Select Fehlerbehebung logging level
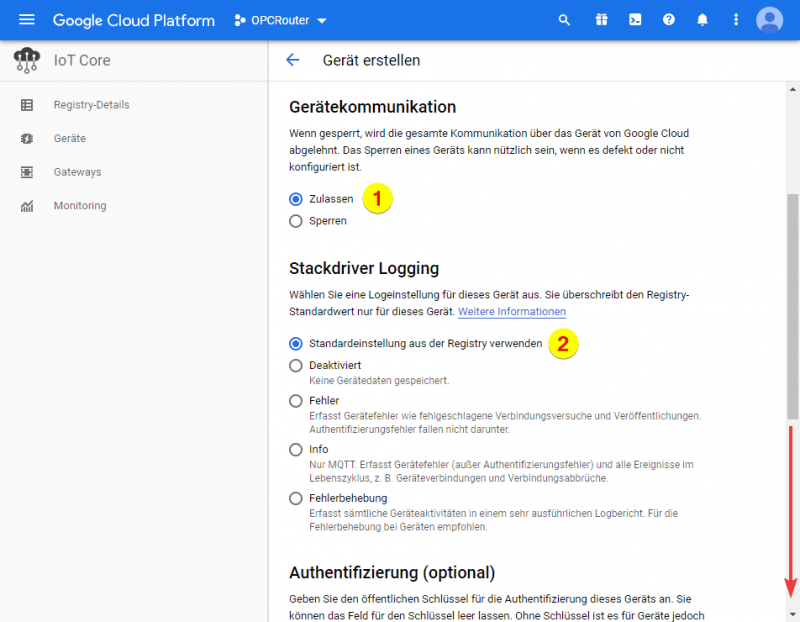The height and width of the screenshot is (622, 800). pyautogui.click(x=296, y=497)
